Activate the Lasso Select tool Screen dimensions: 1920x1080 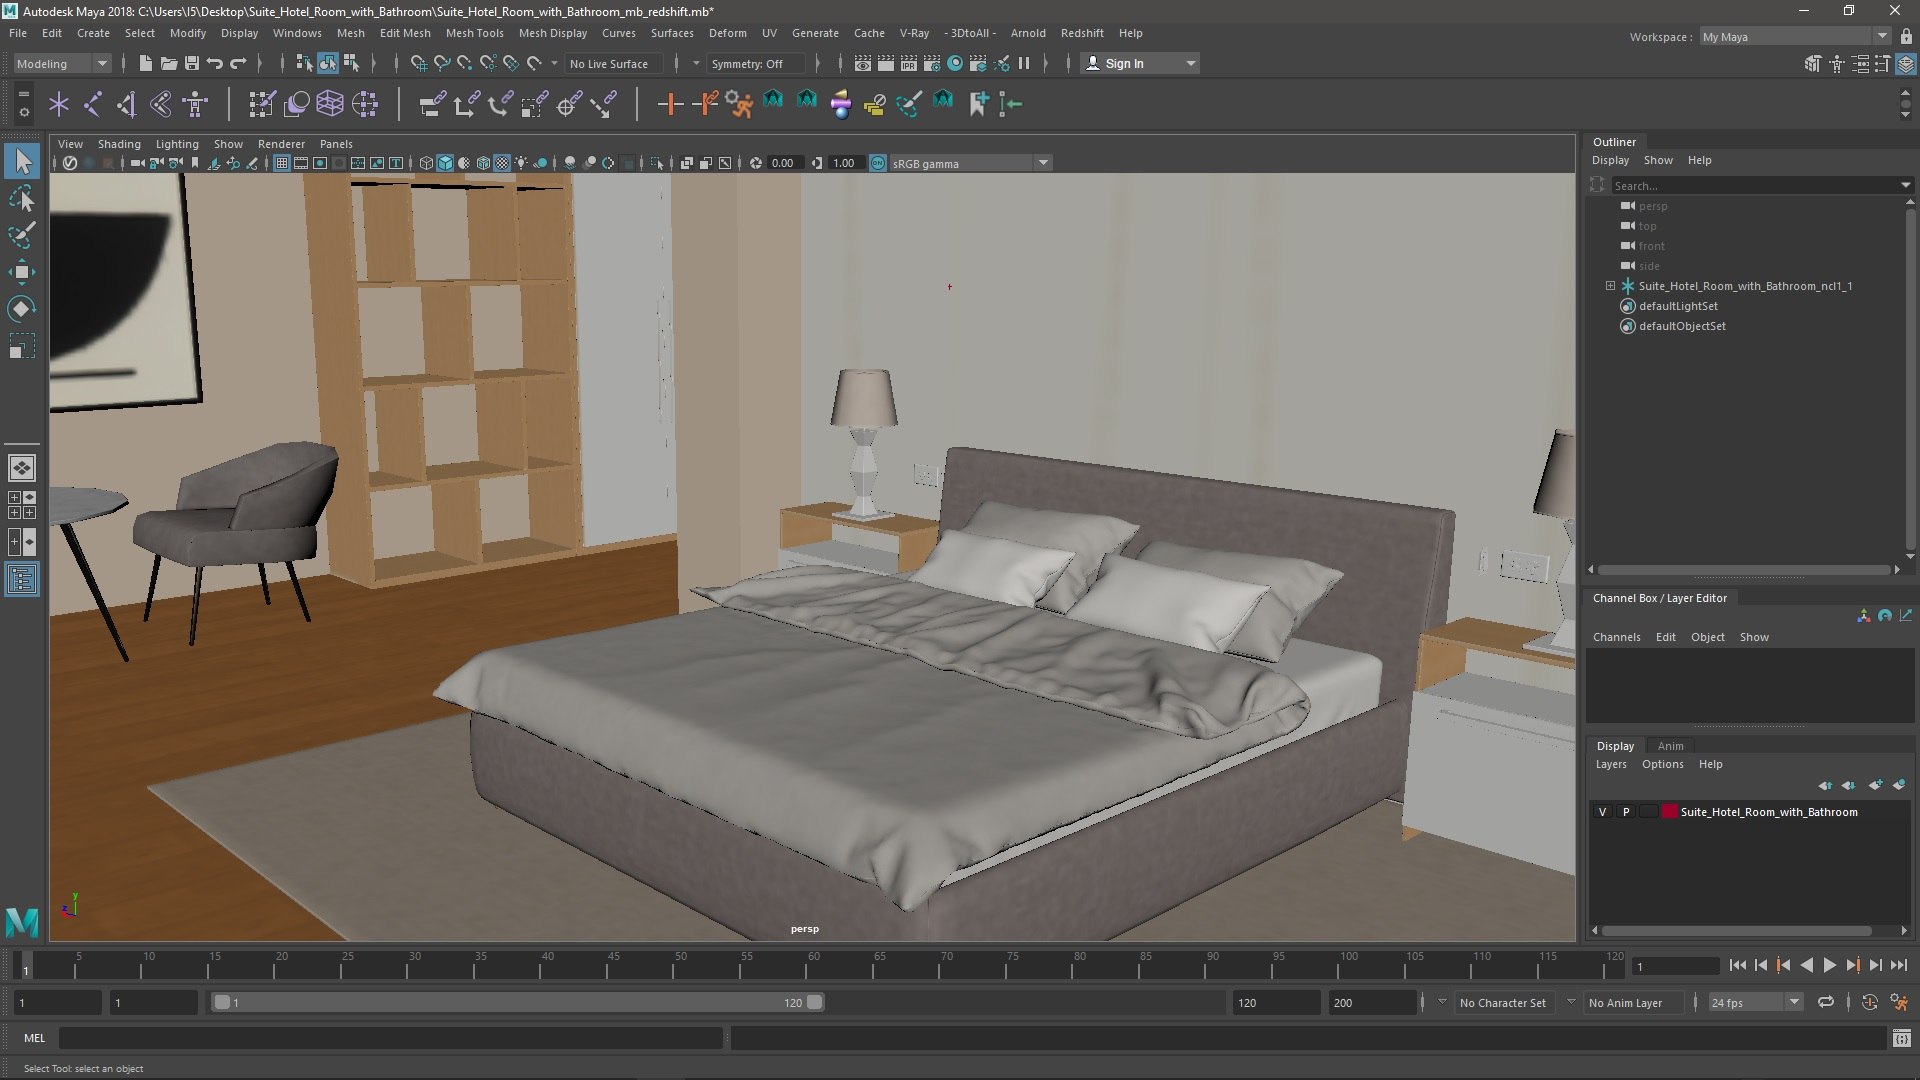[22, 198]
